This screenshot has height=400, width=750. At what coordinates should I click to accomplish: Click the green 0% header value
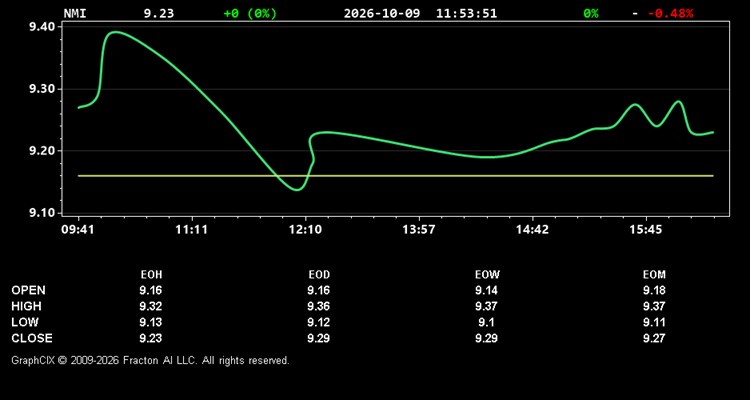pyautogui.click(x=591, y=13)
